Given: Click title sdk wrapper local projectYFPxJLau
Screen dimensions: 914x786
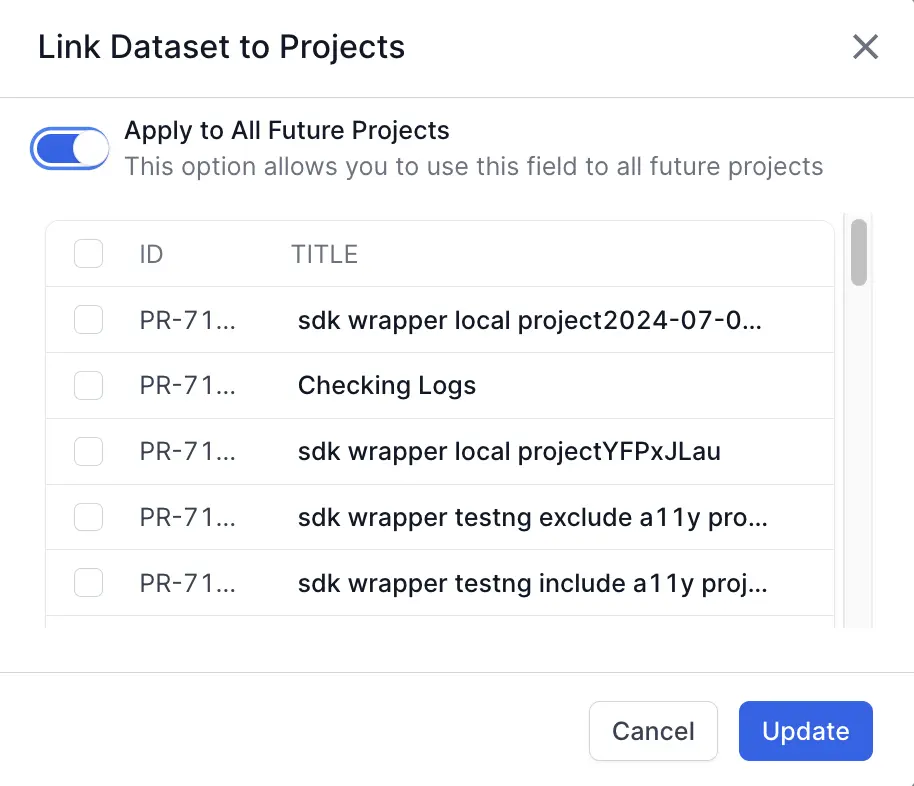Looking at the screenshot, I should coord(509,451).
